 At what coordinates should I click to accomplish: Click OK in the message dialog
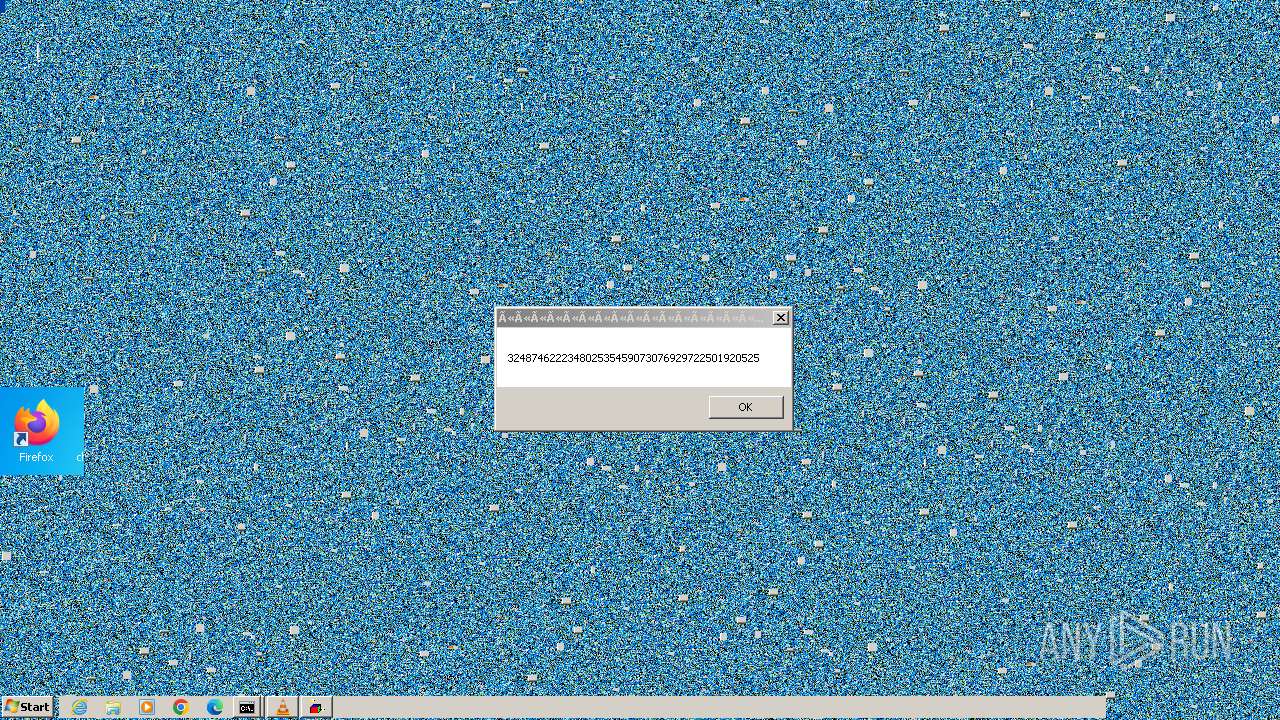click(x=745, y=407)
